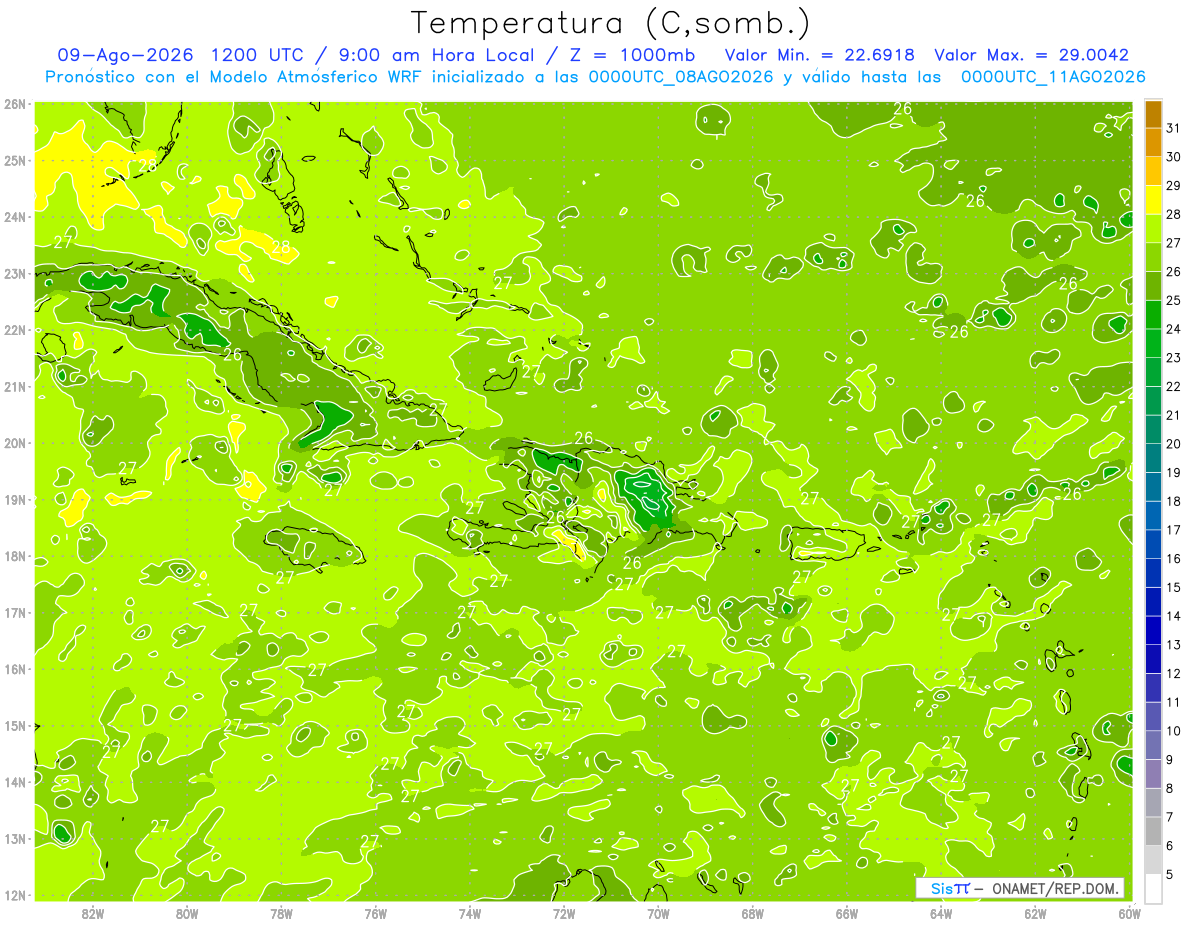Click the blue color scale band between 15 and 16
1200x927 pixels.
point(1153,573)
